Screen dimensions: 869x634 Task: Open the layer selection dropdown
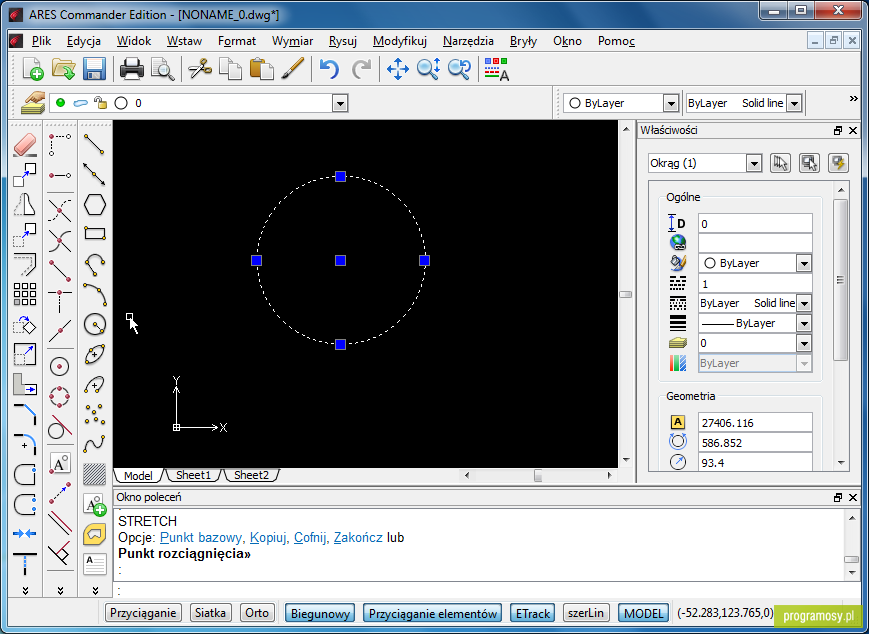click(x=340, y=103)
